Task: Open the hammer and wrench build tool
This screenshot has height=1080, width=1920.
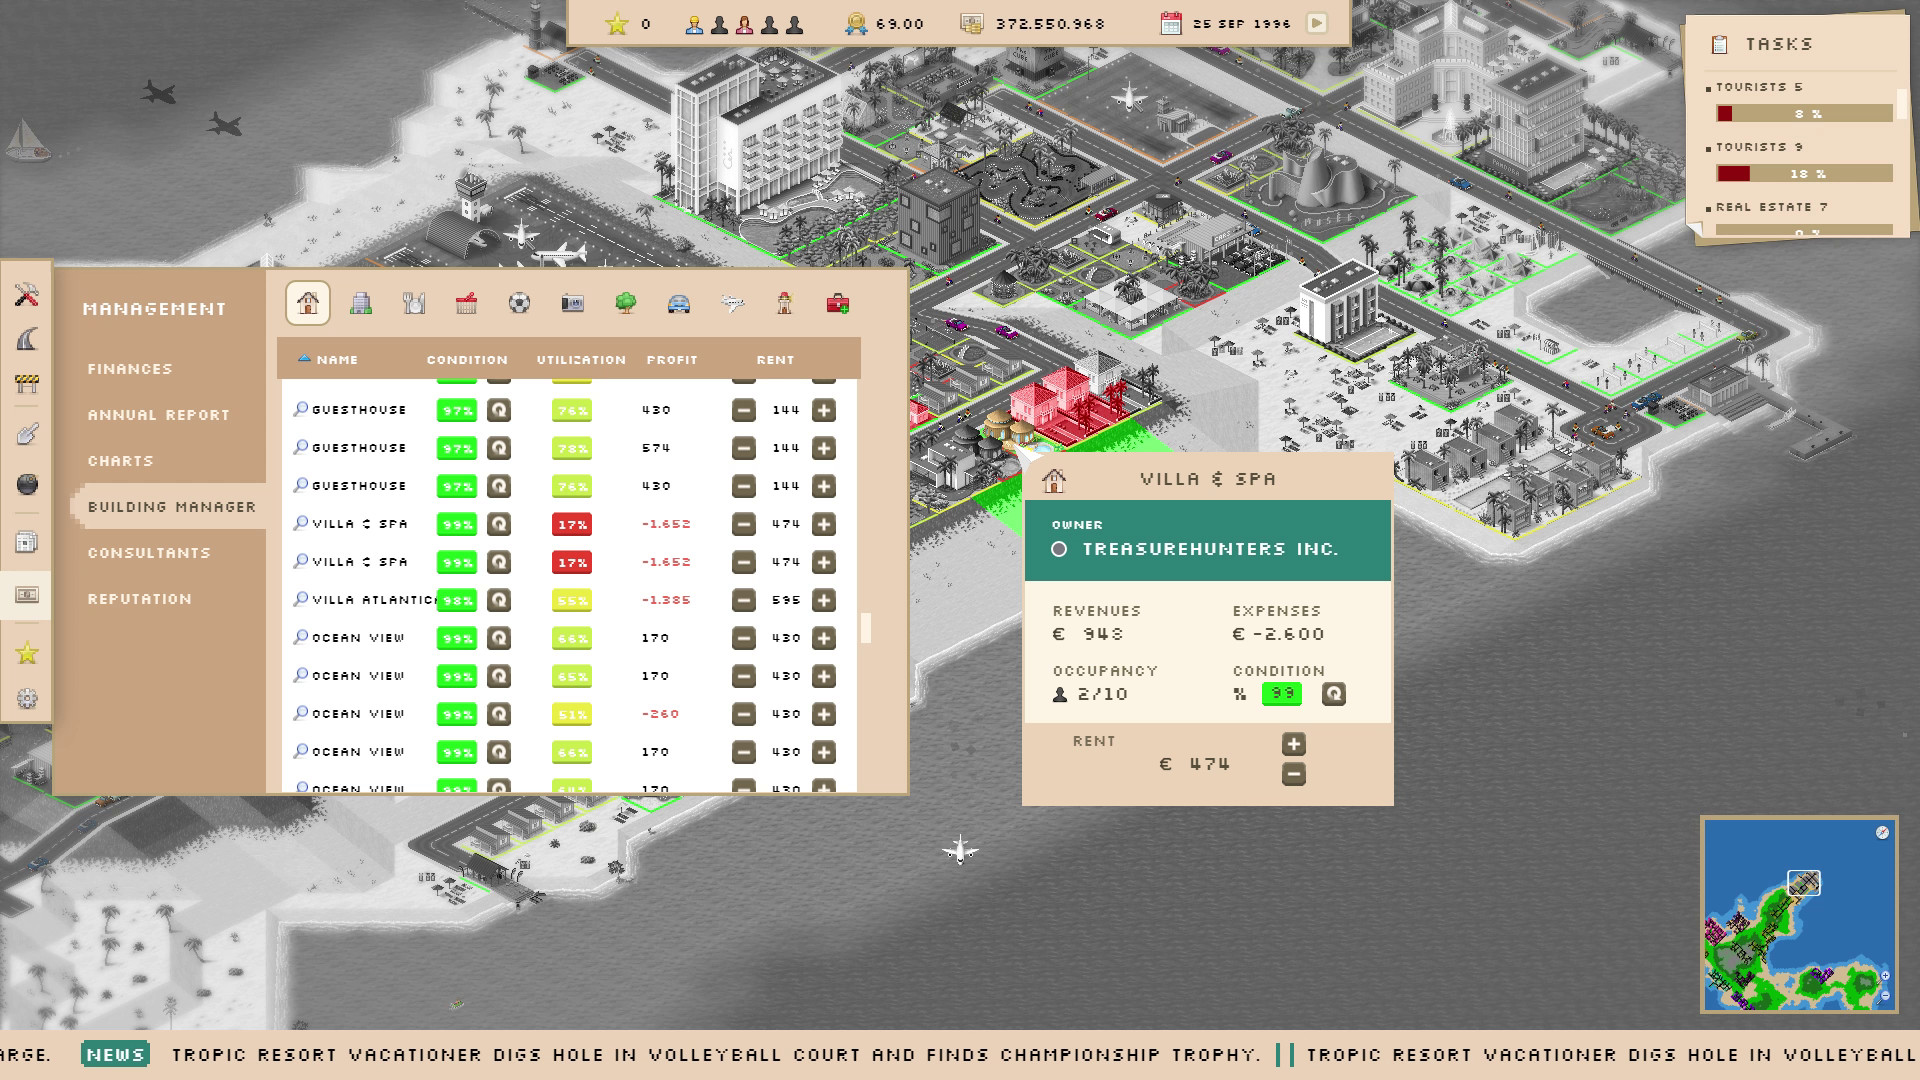Action: 27,295
